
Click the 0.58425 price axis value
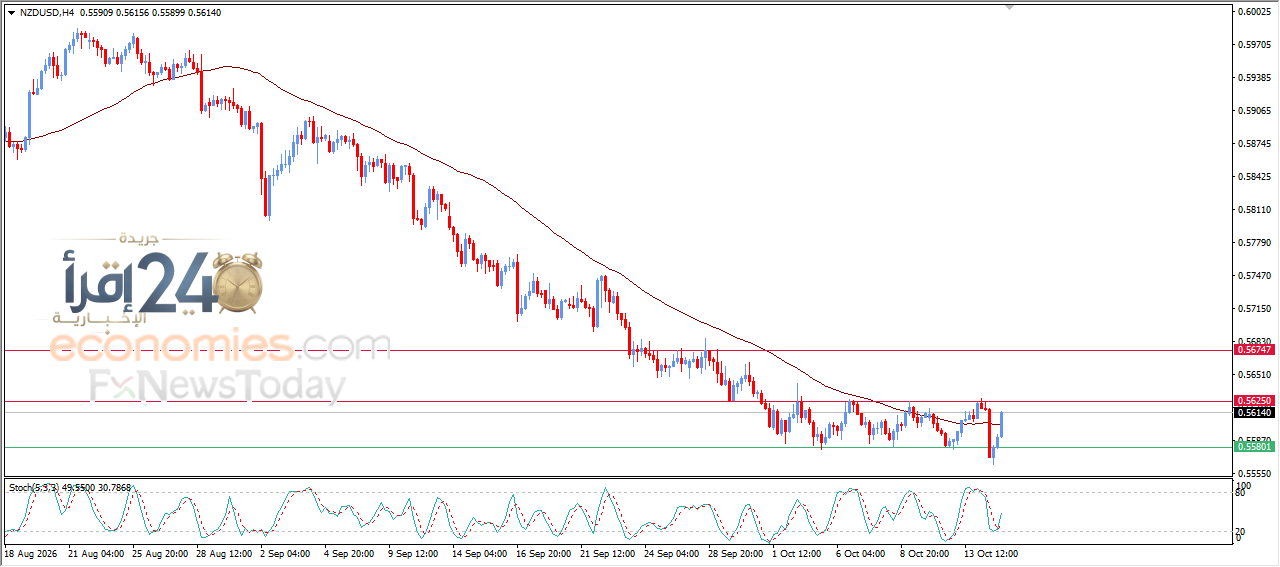click(x=1256, y=177)
